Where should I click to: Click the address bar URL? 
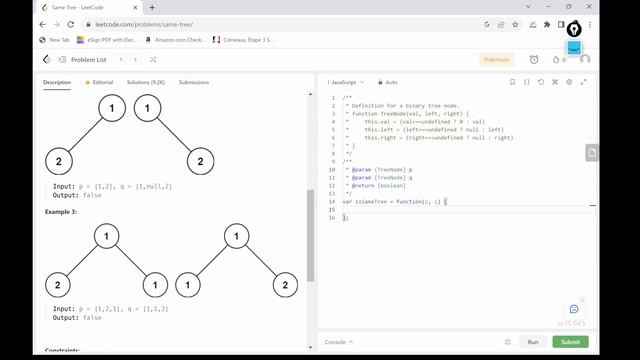pyautogui.click(x=144, y=24)
